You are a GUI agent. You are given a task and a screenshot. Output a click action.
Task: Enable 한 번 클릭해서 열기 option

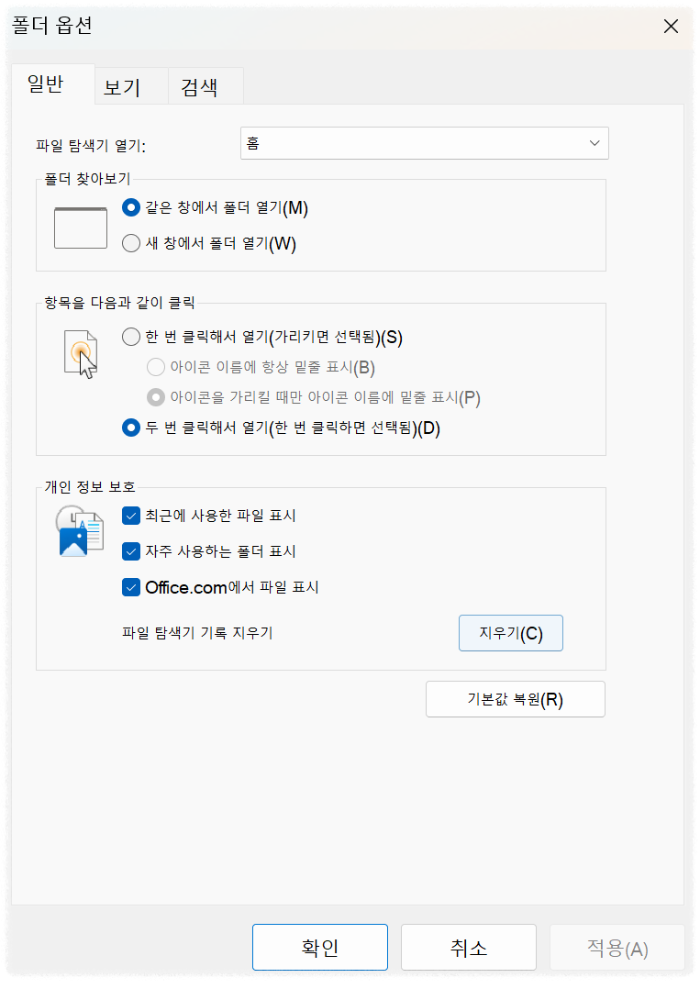point(131,338)
